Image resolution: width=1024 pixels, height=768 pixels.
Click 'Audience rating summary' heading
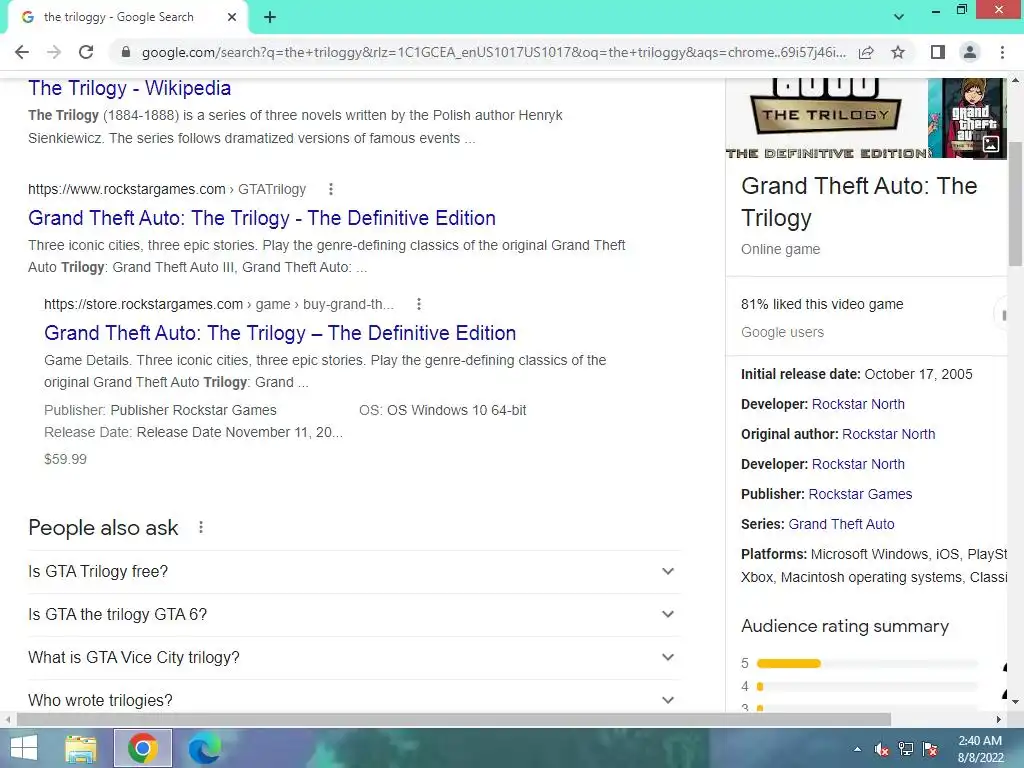844,626
